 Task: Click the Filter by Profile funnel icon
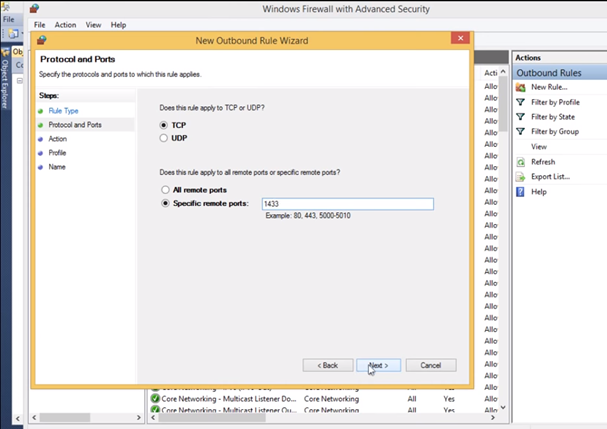coord(521,102)
